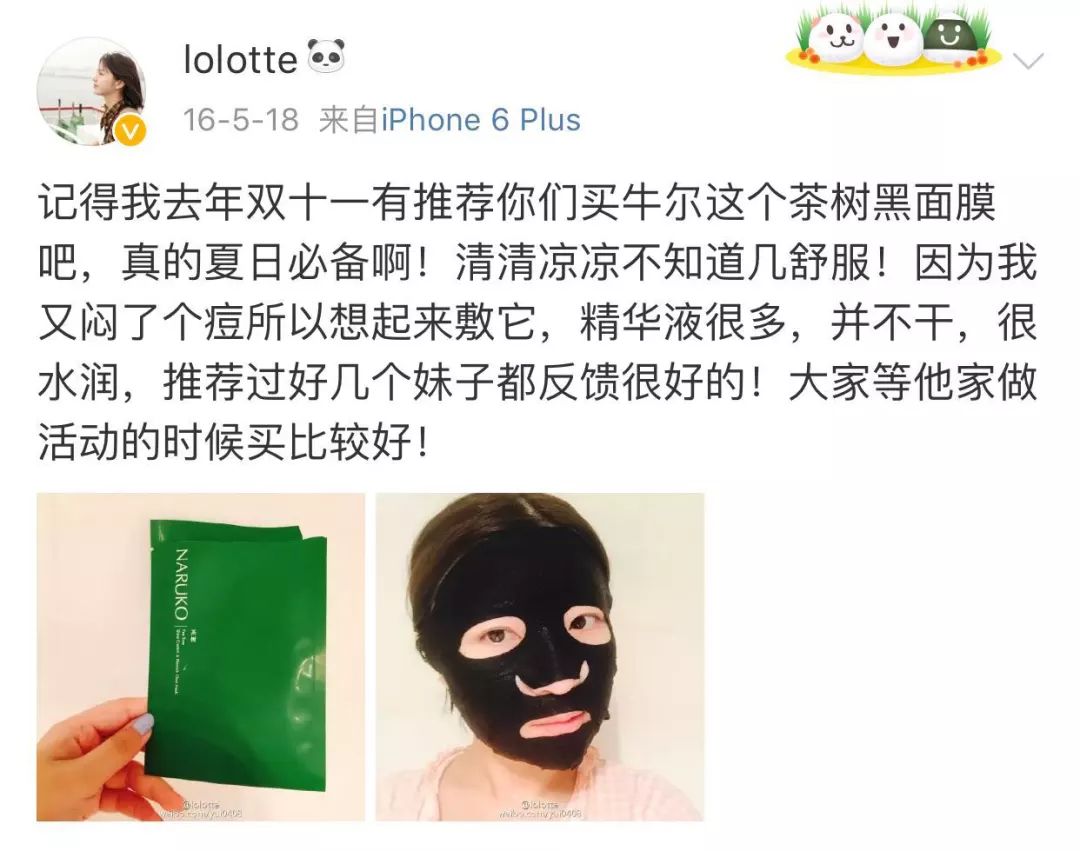
Task: Follow the iPhone 6 Plus source link
Action: (481, 120)
